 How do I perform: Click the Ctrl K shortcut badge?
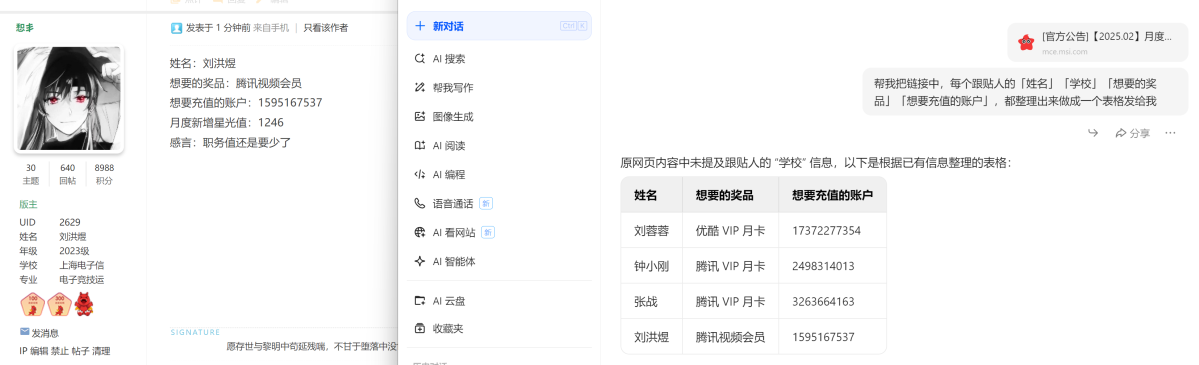(574, 26)
